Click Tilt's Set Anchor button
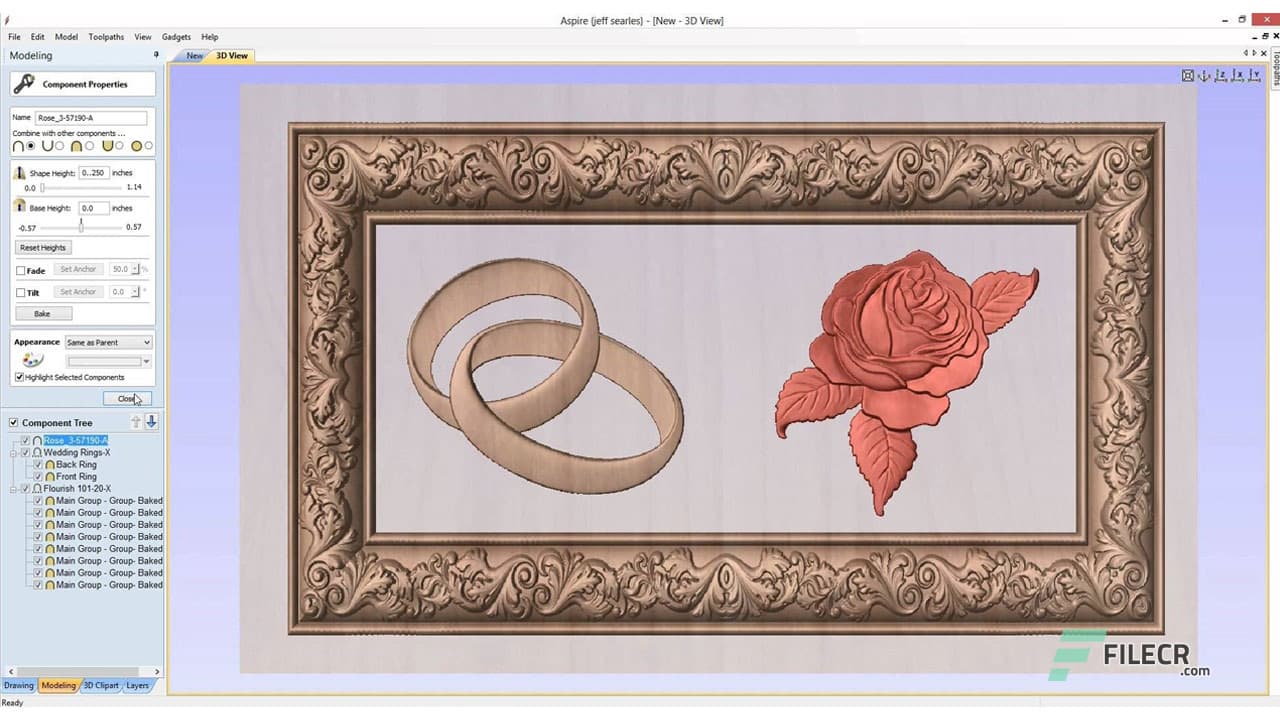Viewport: 1280px width, 720px height. point(78,292)
